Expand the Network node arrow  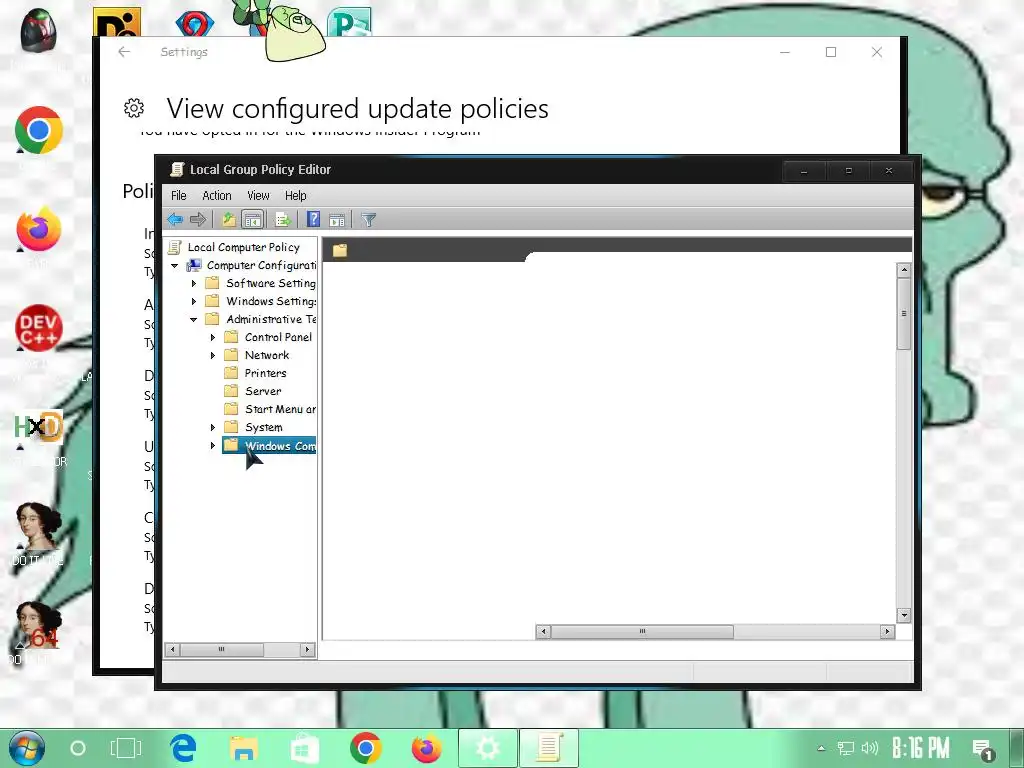point(212,356)
